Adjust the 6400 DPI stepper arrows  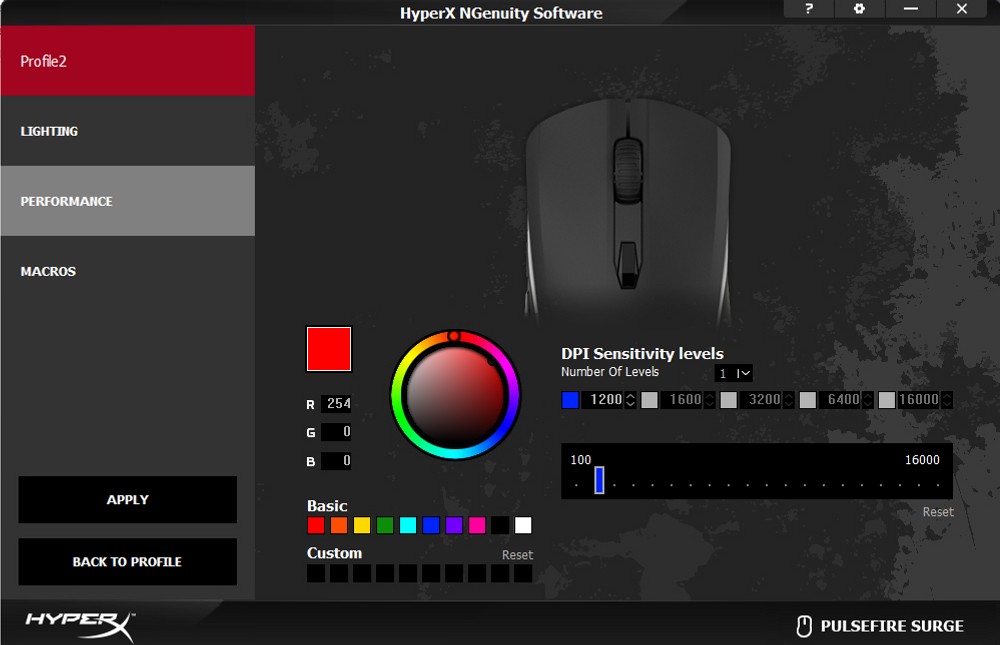pyautogui.click(x=867, y=400)
